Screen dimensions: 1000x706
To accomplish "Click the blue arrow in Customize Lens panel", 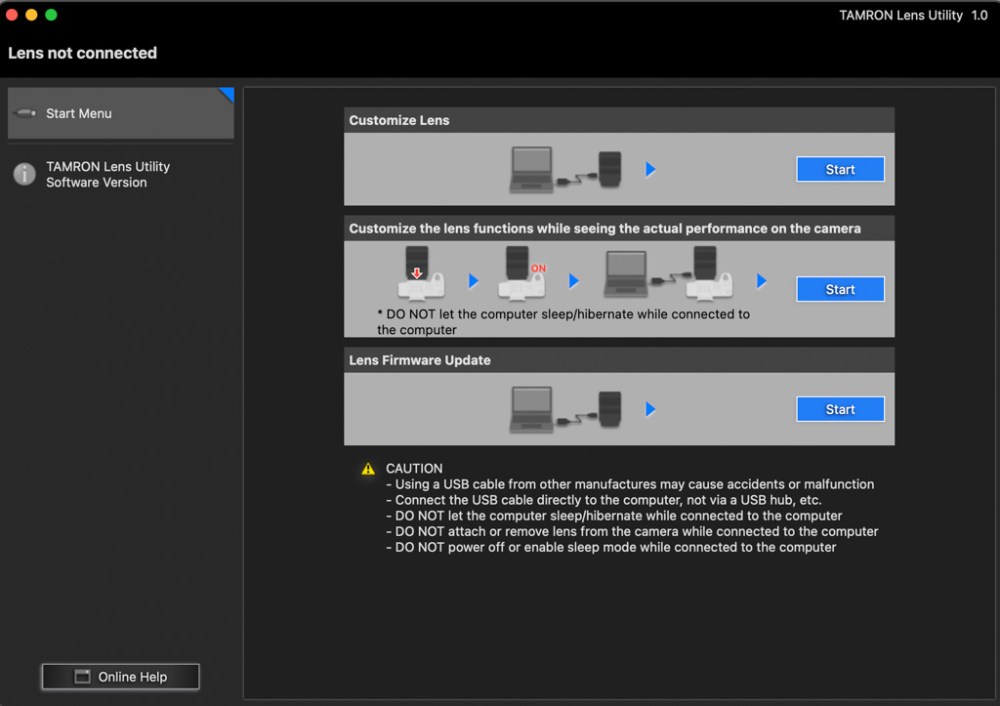I will (x=651, y=169).
